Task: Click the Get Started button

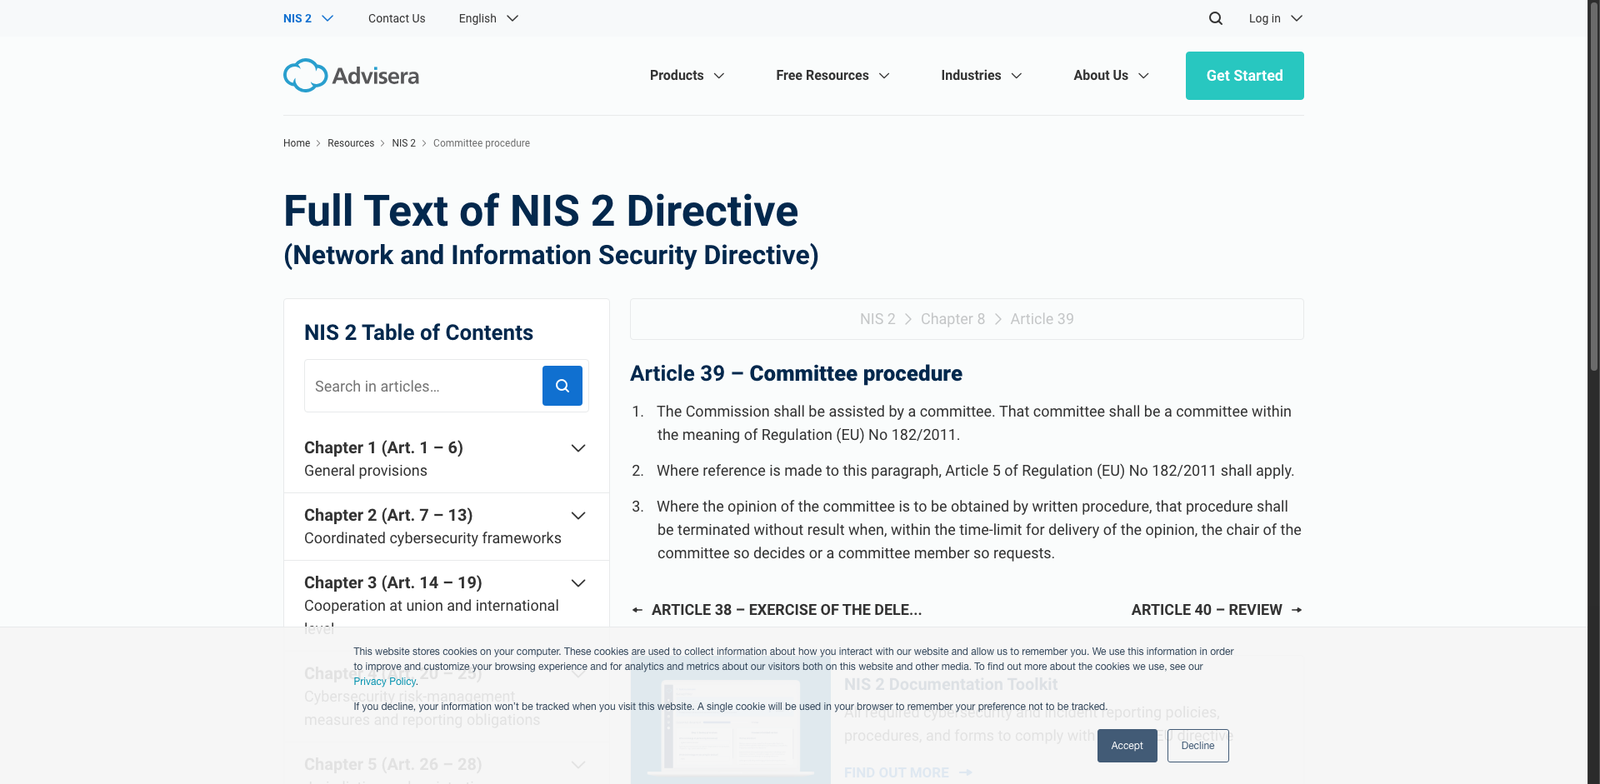Action: click(1244, 76)
